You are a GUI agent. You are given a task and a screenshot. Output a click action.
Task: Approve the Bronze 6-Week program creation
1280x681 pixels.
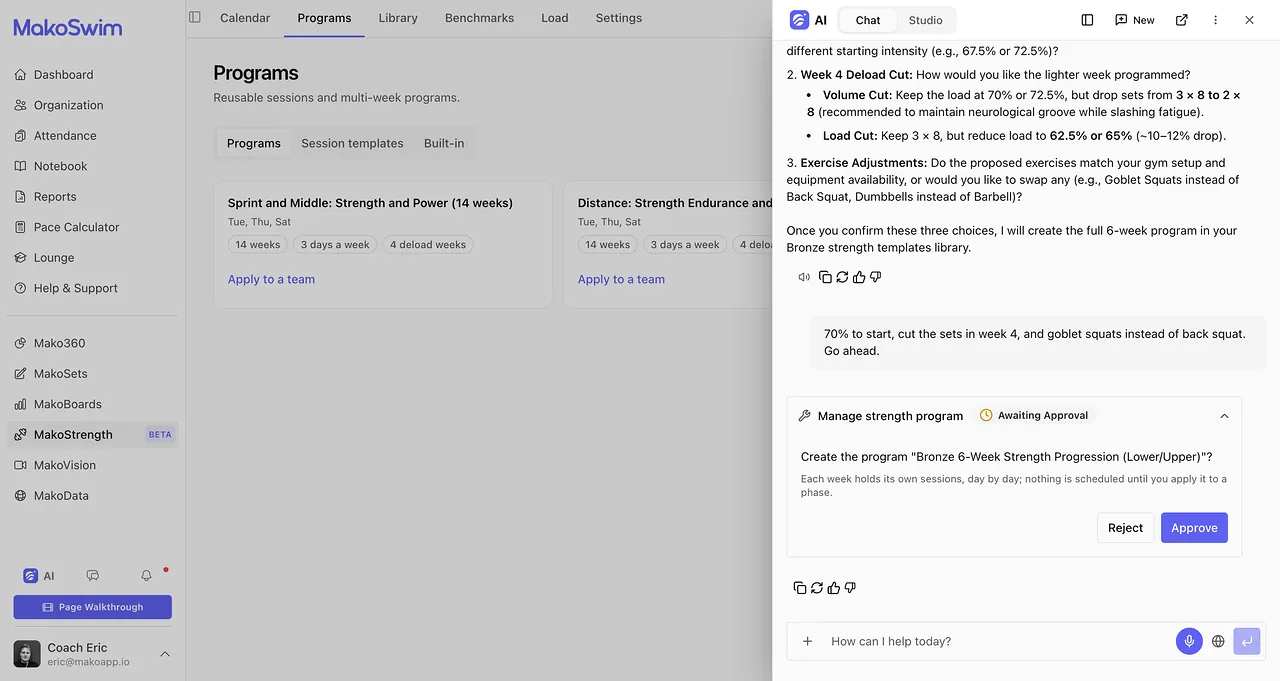point(1194,528)
